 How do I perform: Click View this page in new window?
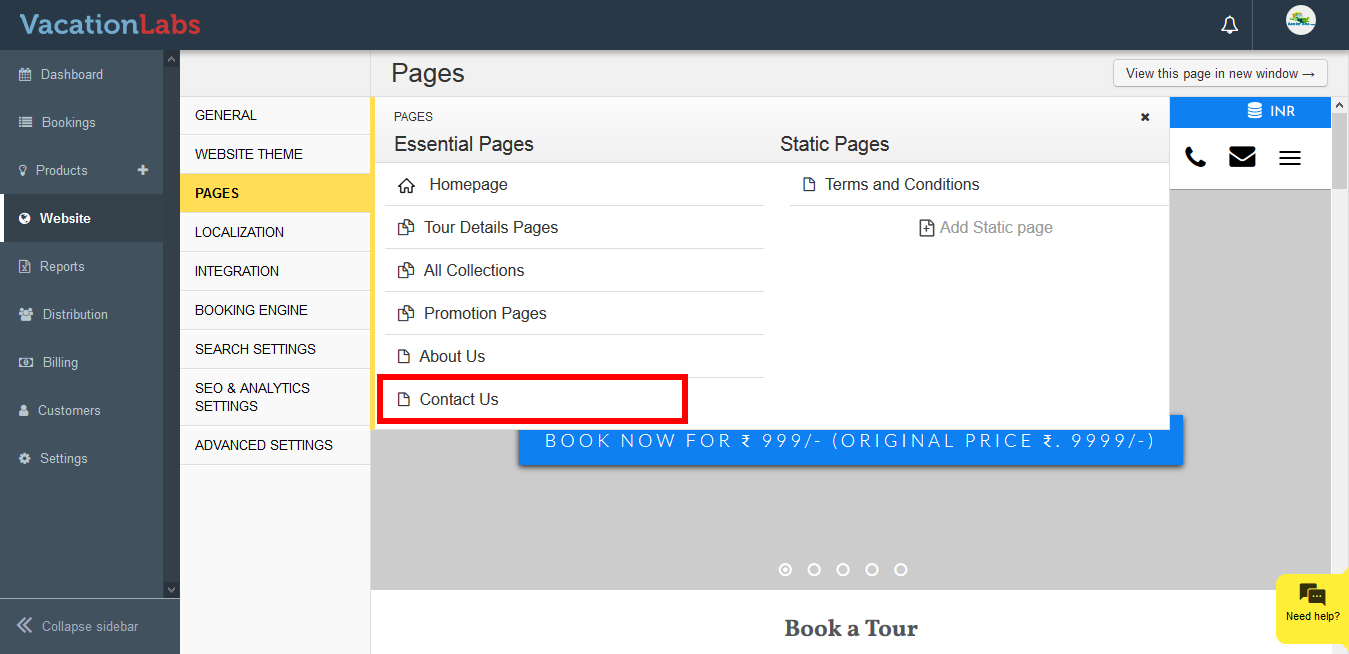tap(1220, 73)
